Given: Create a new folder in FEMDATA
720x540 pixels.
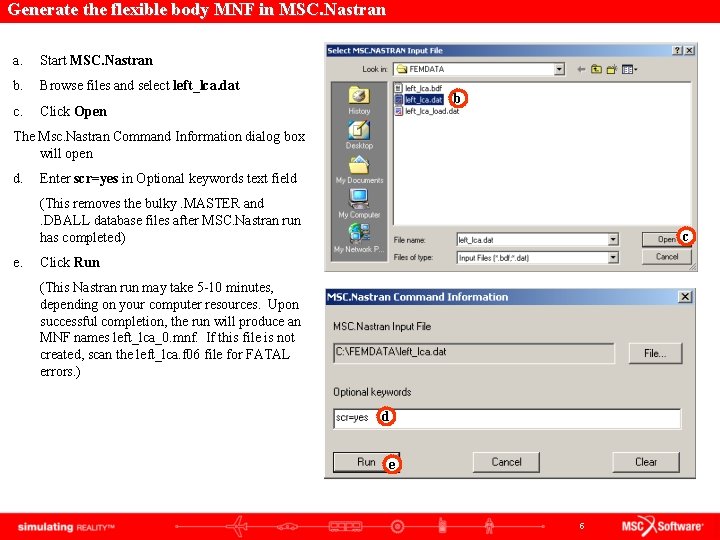Looking at the screenshot, I should 612,69.
